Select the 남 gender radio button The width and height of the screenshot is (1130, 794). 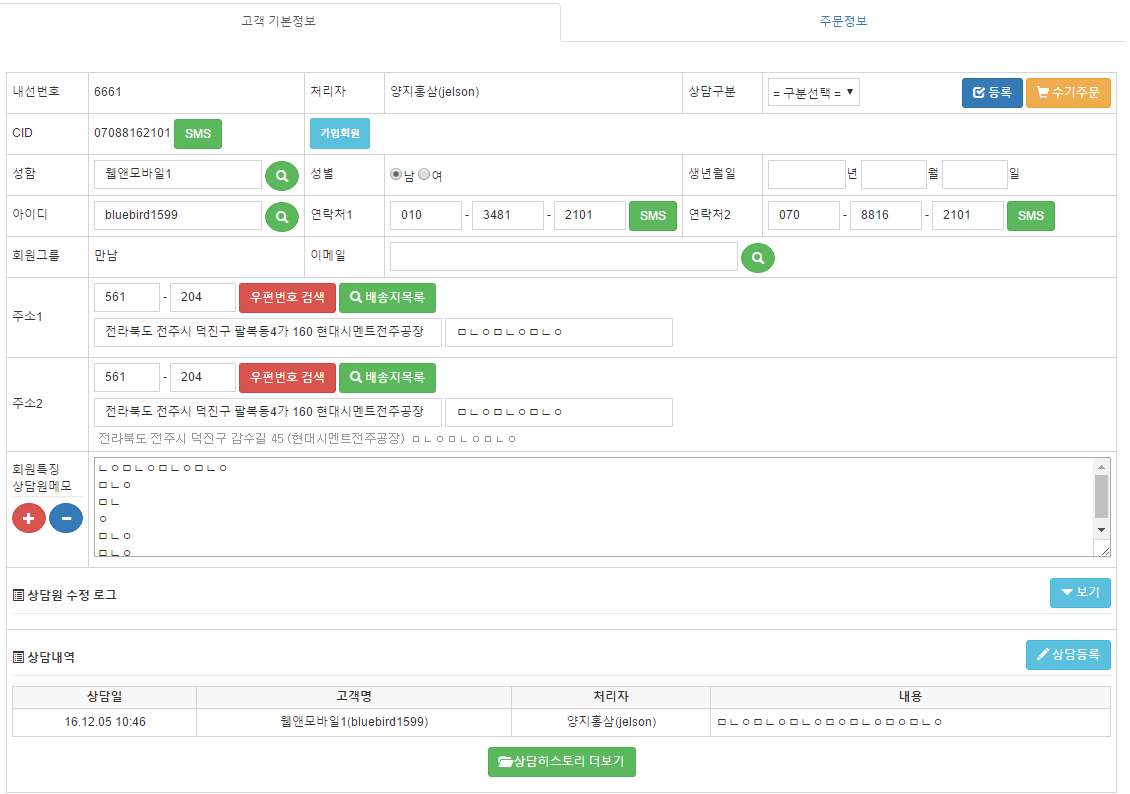point(396,175)
